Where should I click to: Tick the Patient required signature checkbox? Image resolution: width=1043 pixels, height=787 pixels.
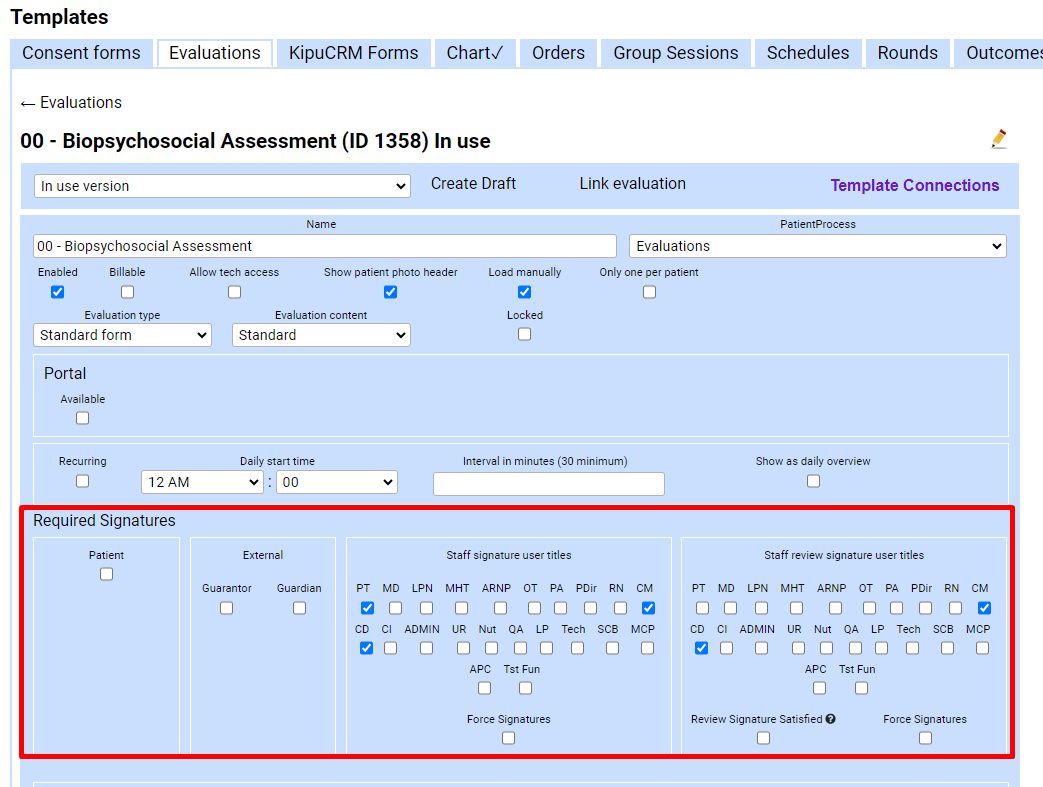coord(106,574)
